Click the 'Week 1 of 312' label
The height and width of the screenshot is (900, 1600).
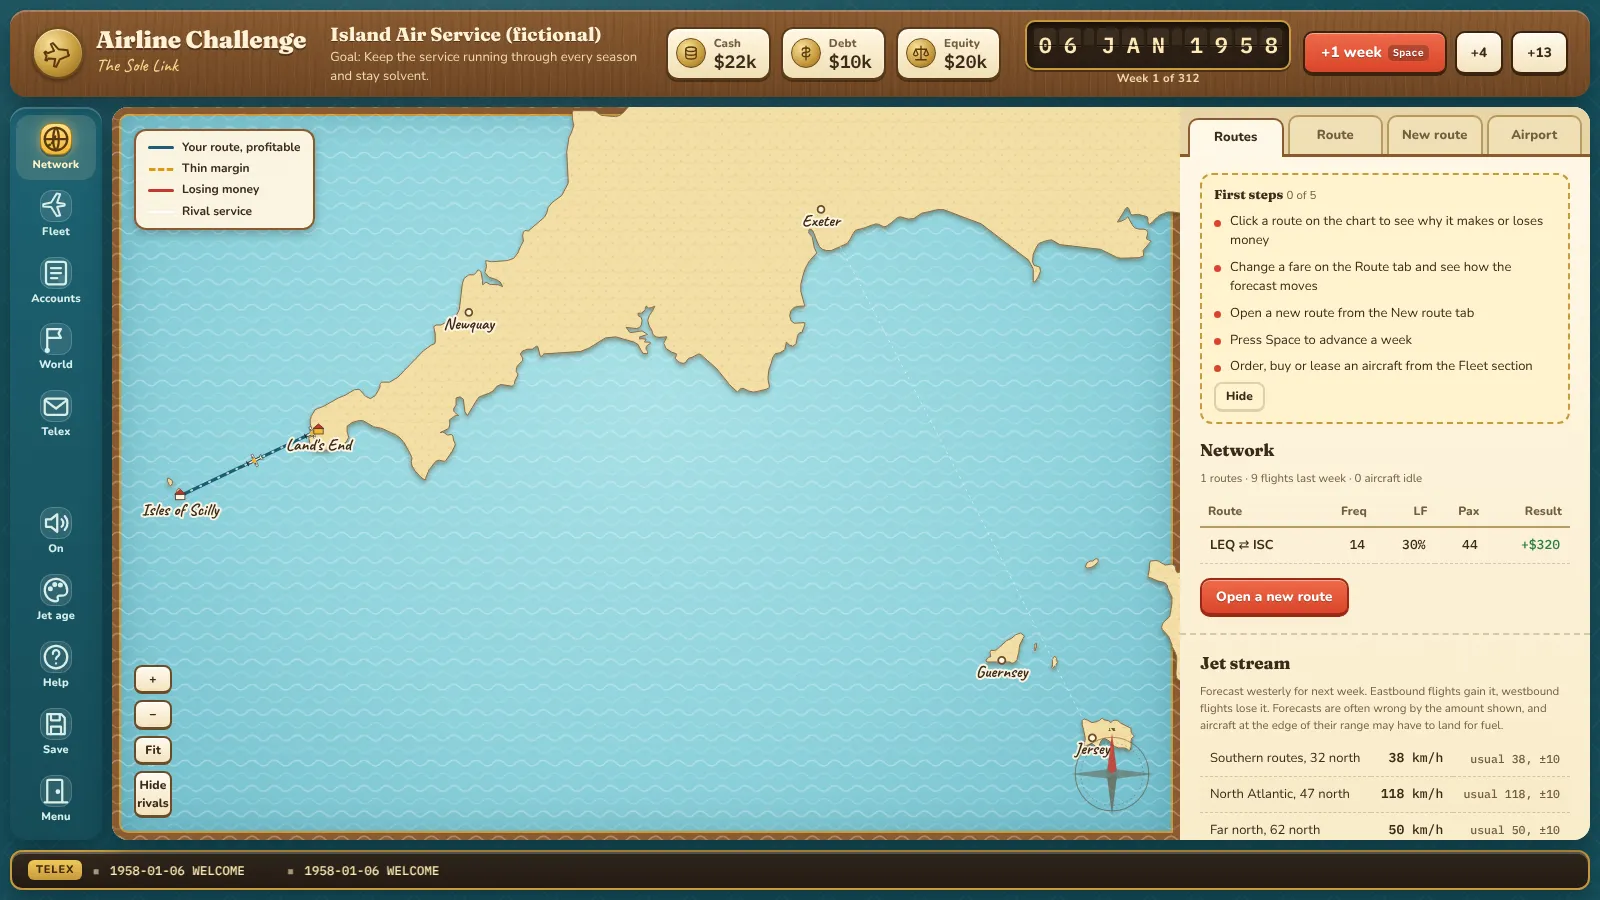(x=1158, y=78)
